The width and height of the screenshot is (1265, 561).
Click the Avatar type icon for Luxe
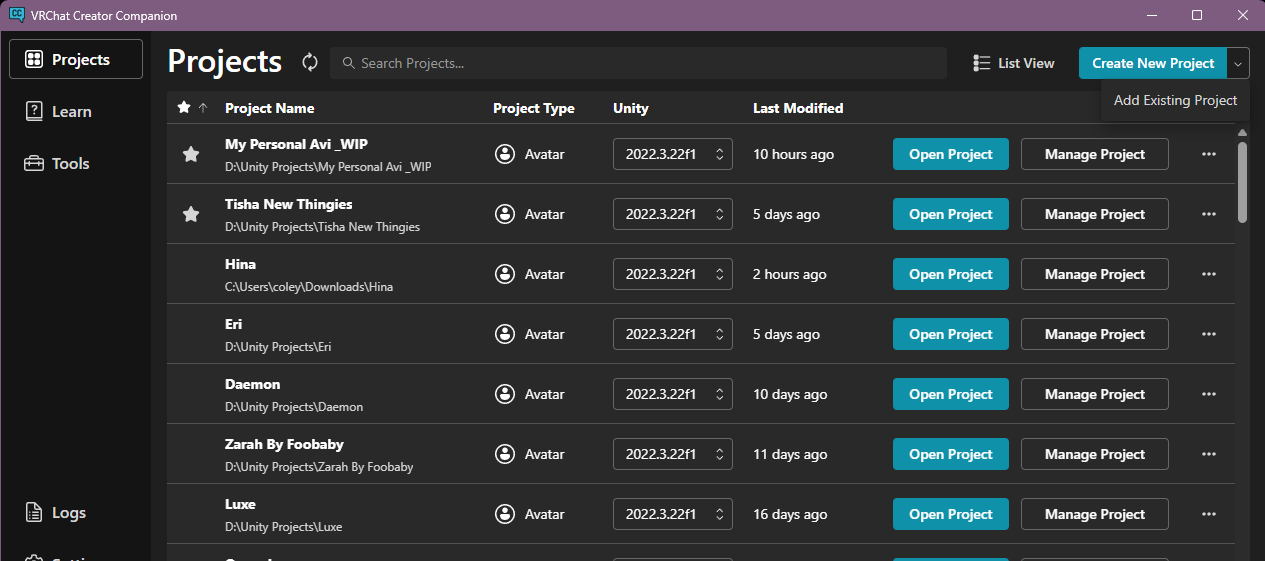[505, 514]
